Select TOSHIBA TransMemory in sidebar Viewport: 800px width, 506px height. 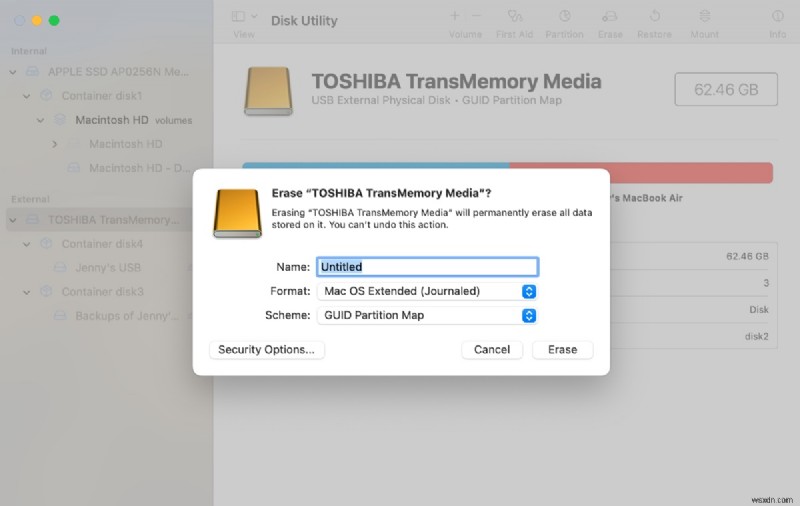click(x=113, y=220)
